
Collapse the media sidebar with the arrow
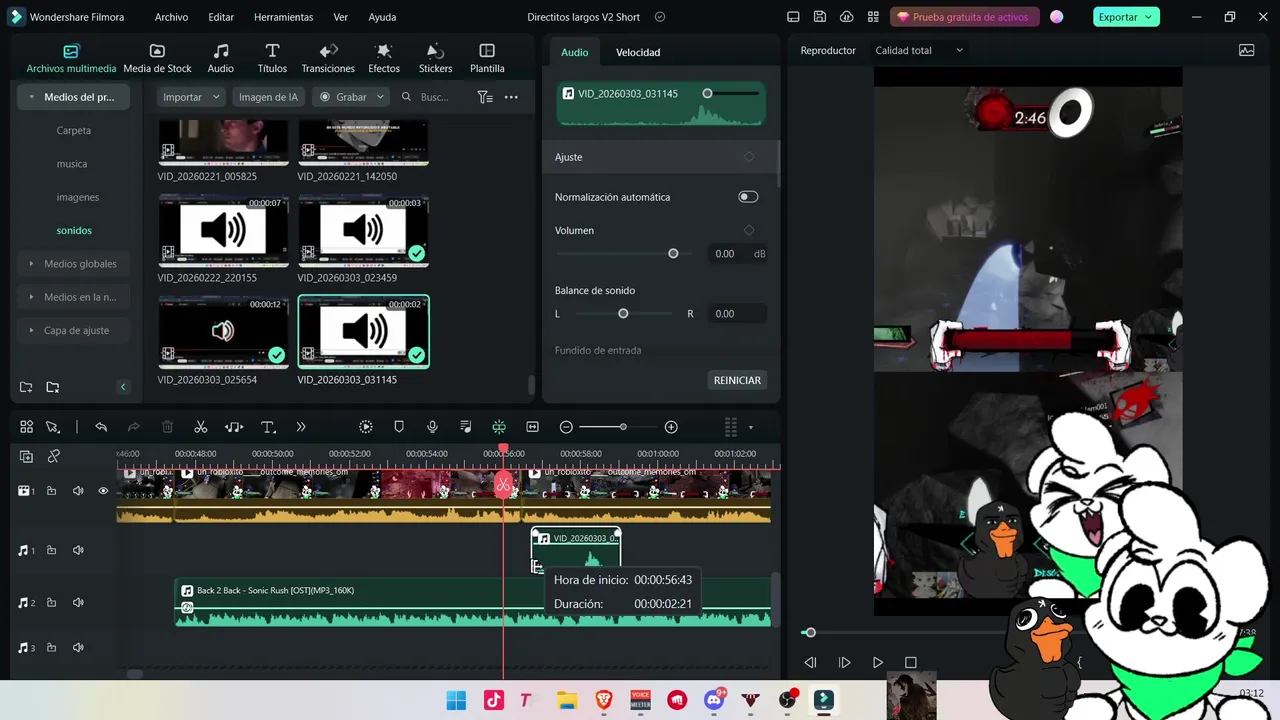(123, 387)
